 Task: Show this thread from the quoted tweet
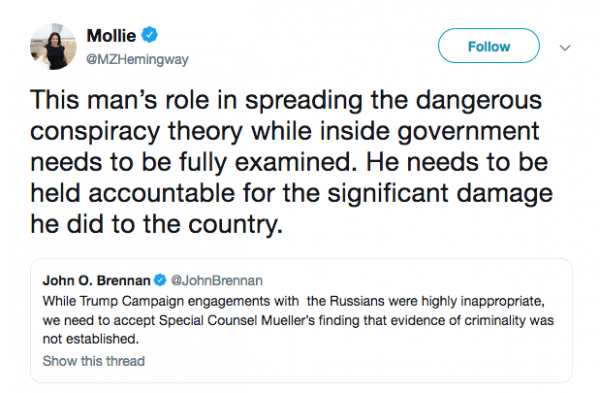point(94,361)
